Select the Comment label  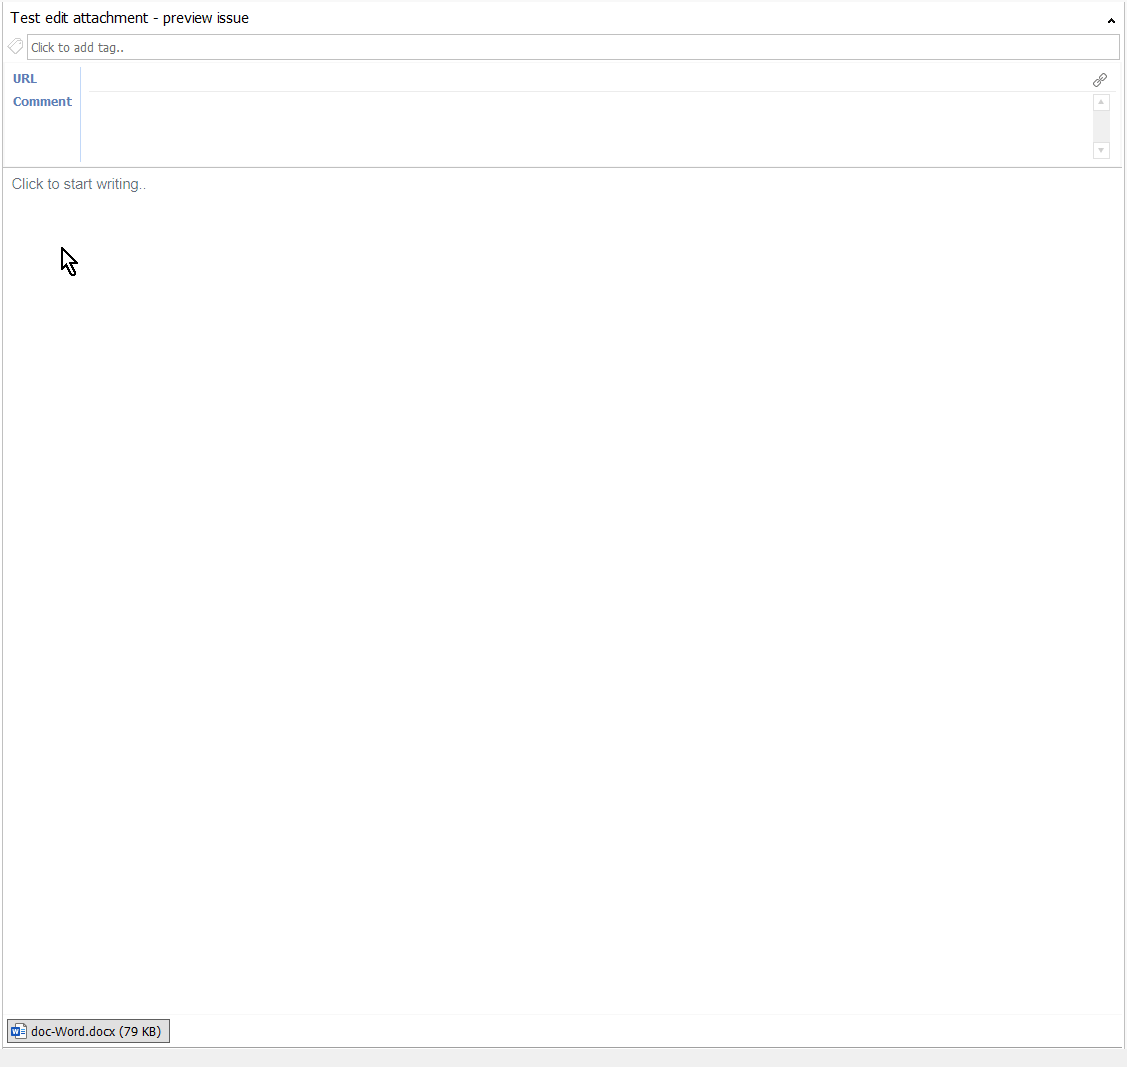[x=42, y=101]
